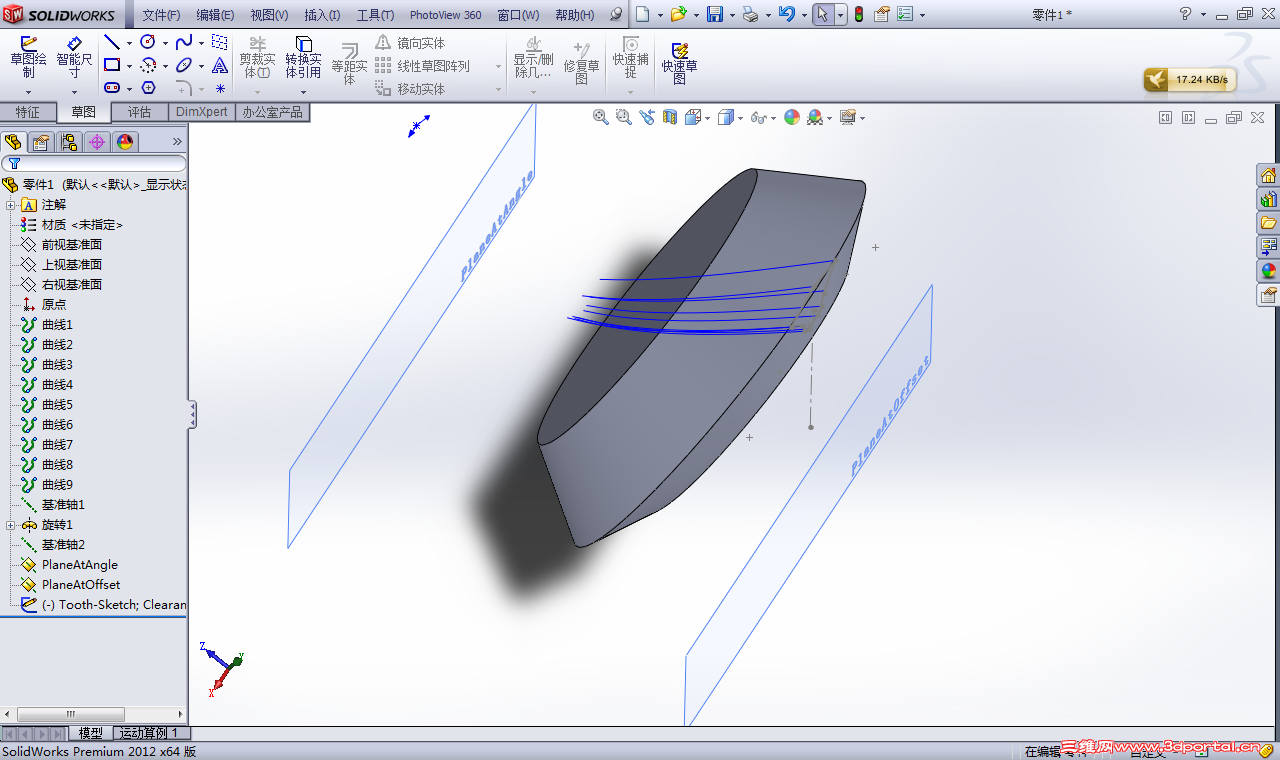Open the 草图绘制 dropdown arrow
The width and height of the screenshot is (1280, 760).
28,92
